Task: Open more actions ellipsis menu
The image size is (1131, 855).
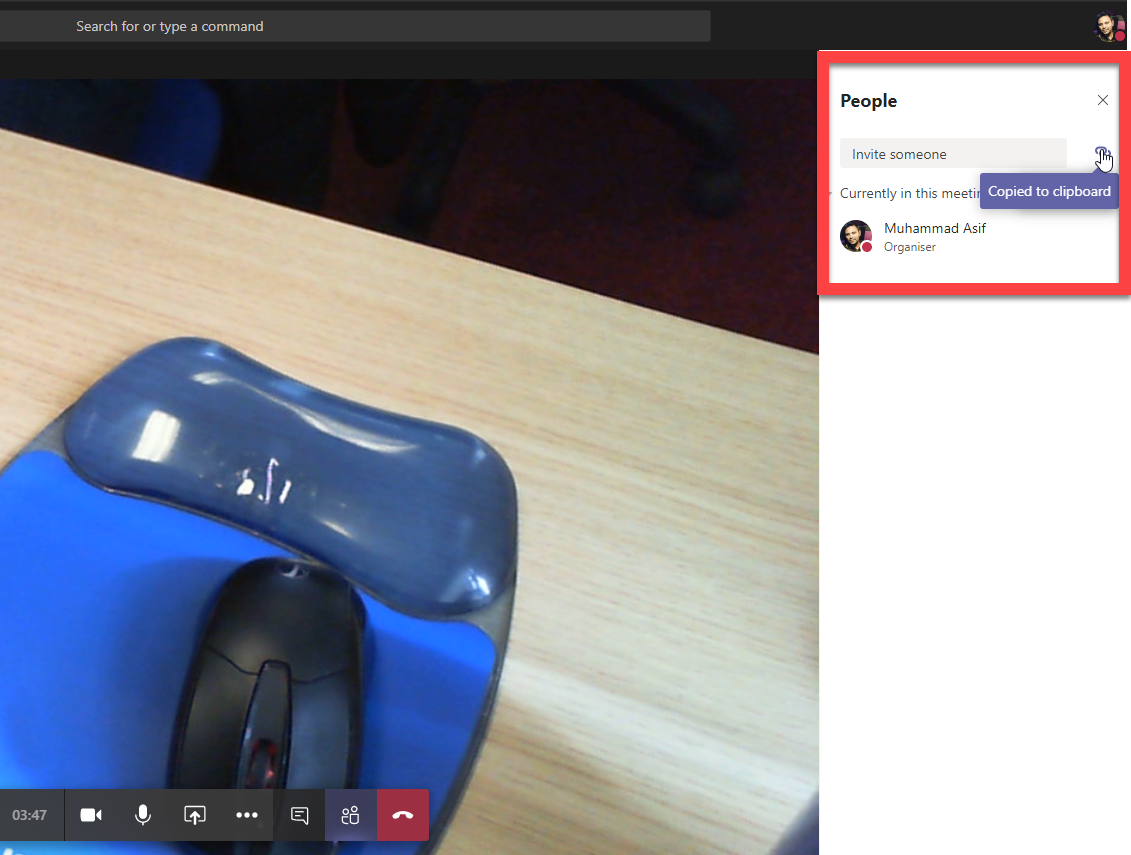Action: tap(247, 815)
